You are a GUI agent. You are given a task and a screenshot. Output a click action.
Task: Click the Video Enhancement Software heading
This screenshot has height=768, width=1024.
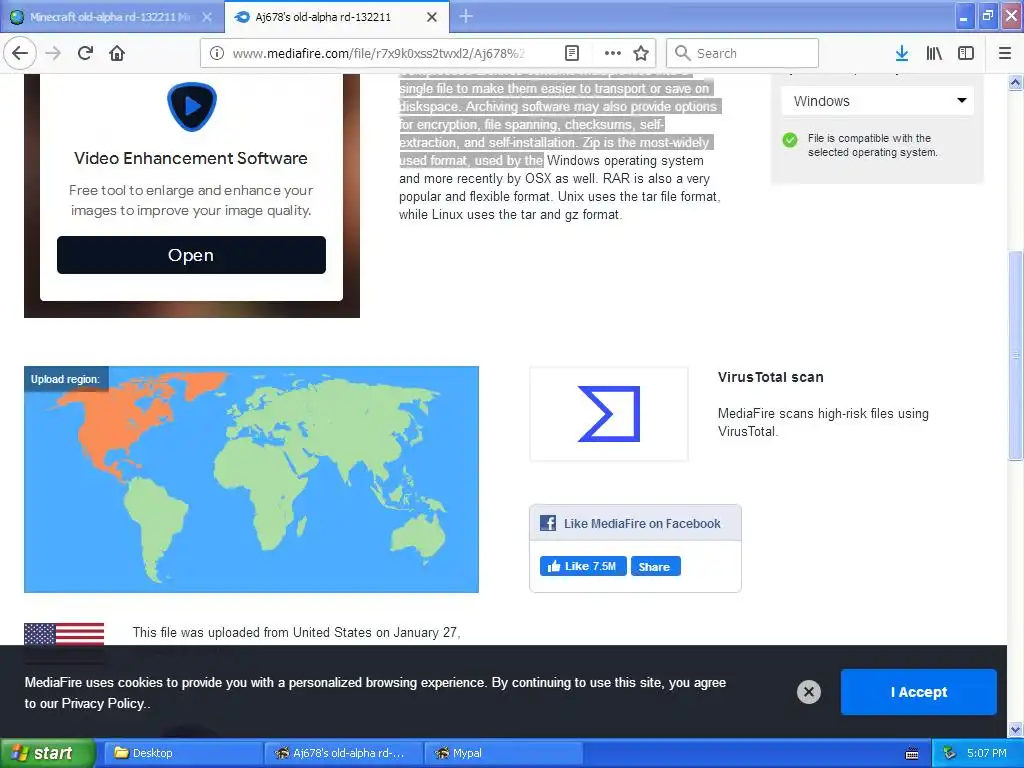pyautogui.click(x=191, y=158)
